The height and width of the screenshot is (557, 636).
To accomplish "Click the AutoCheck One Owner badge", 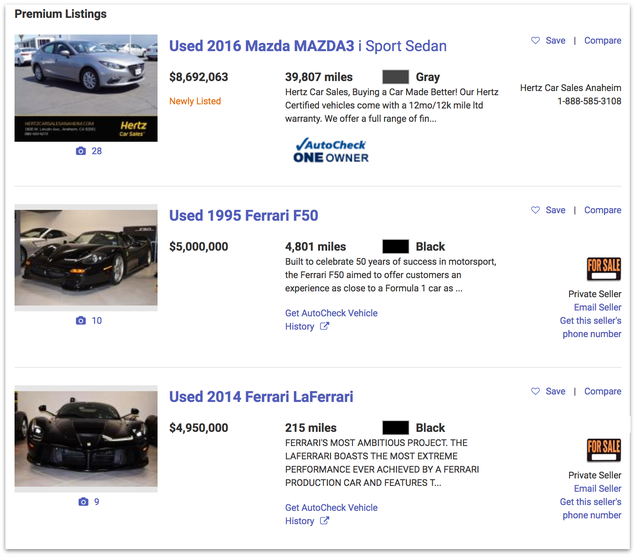I will (x=331, y=151).
